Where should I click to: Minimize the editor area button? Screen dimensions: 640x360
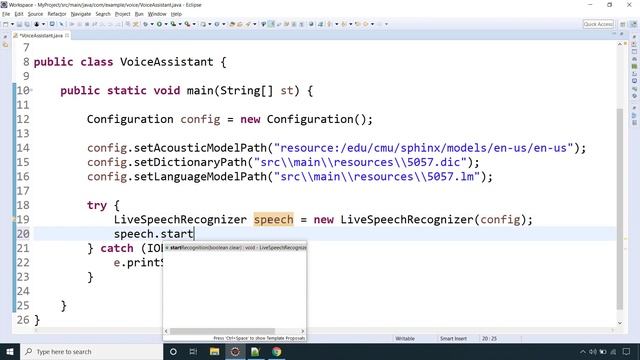click(x=614, y=34)
